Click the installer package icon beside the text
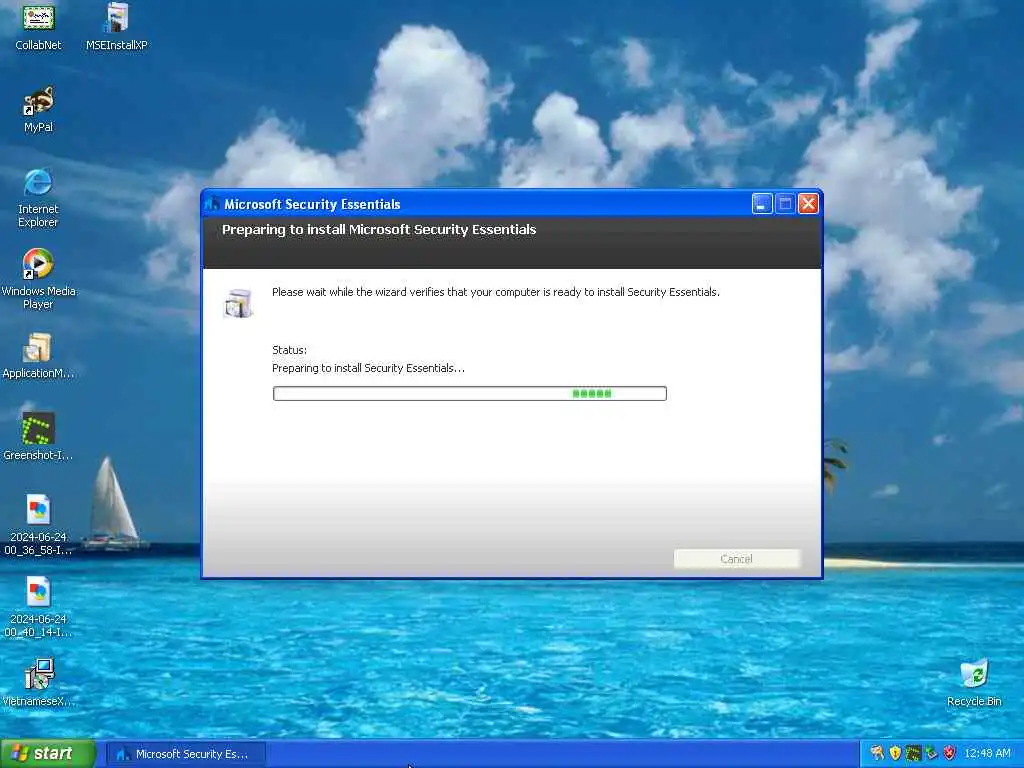 pyautogui.click(x=238, y=302)
